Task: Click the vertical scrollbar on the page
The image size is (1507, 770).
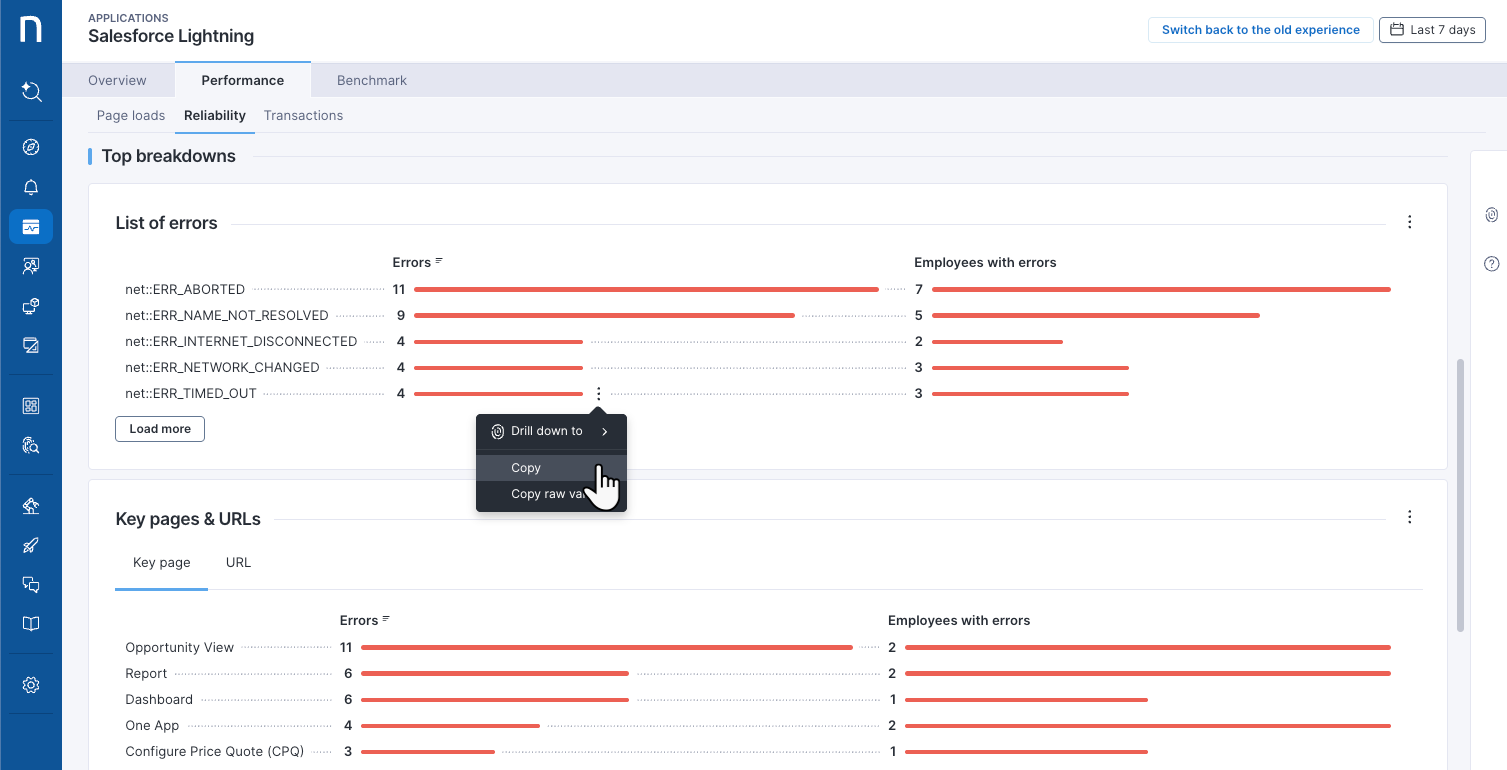Action: tap(1460, 495)
